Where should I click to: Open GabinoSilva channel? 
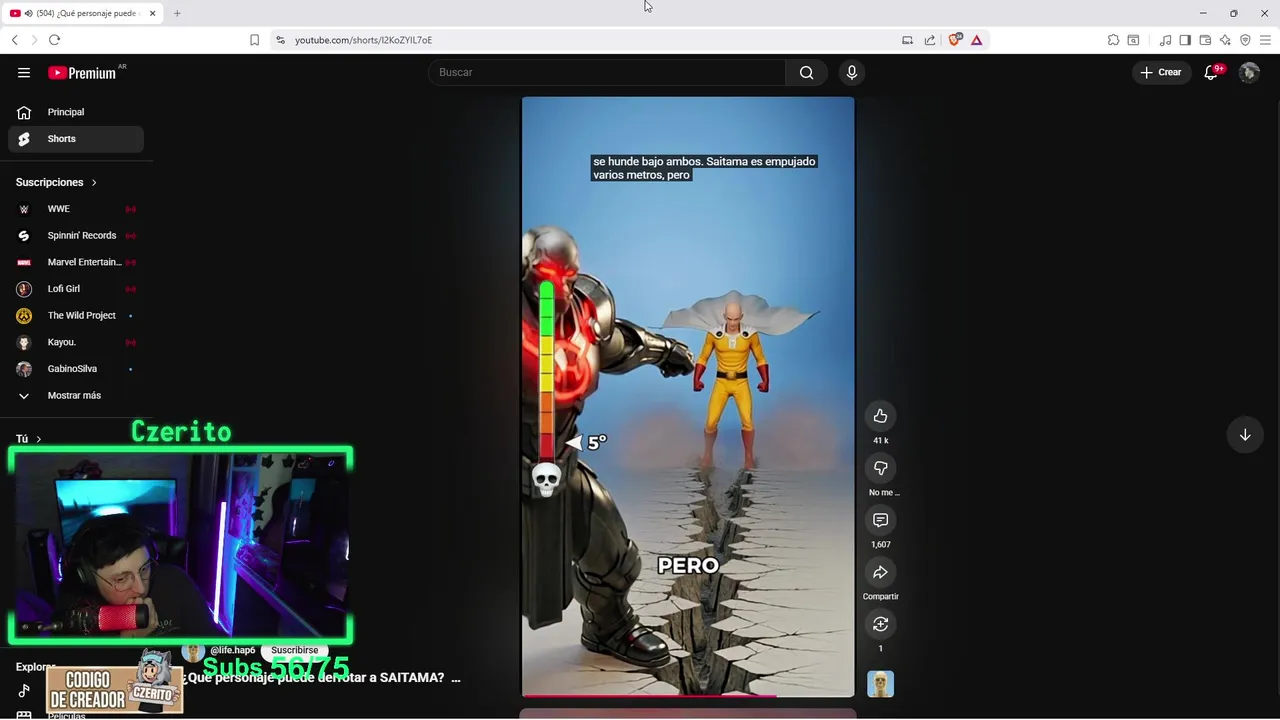pyautogui.click(x=76, y=369)
